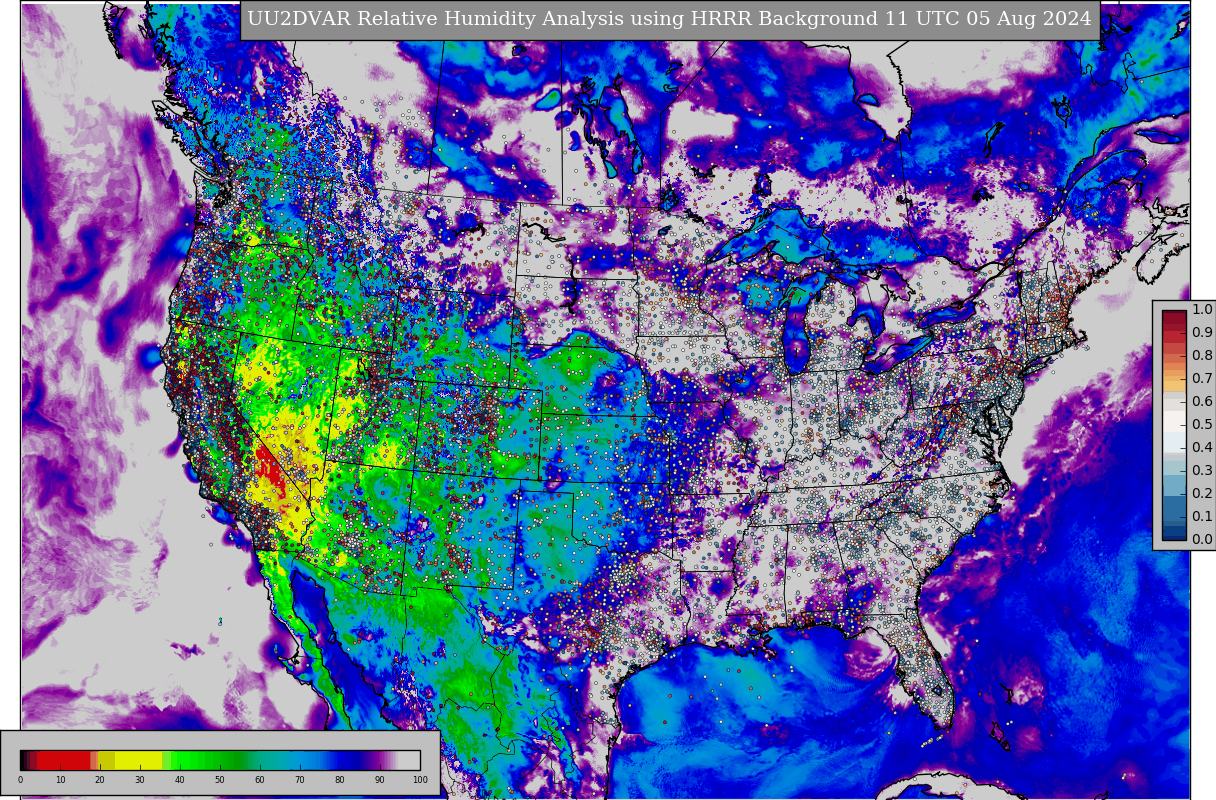Click the 1.0 label on right colorbar
This screenshot has height=800, width=1216.
coord(1202,309)
